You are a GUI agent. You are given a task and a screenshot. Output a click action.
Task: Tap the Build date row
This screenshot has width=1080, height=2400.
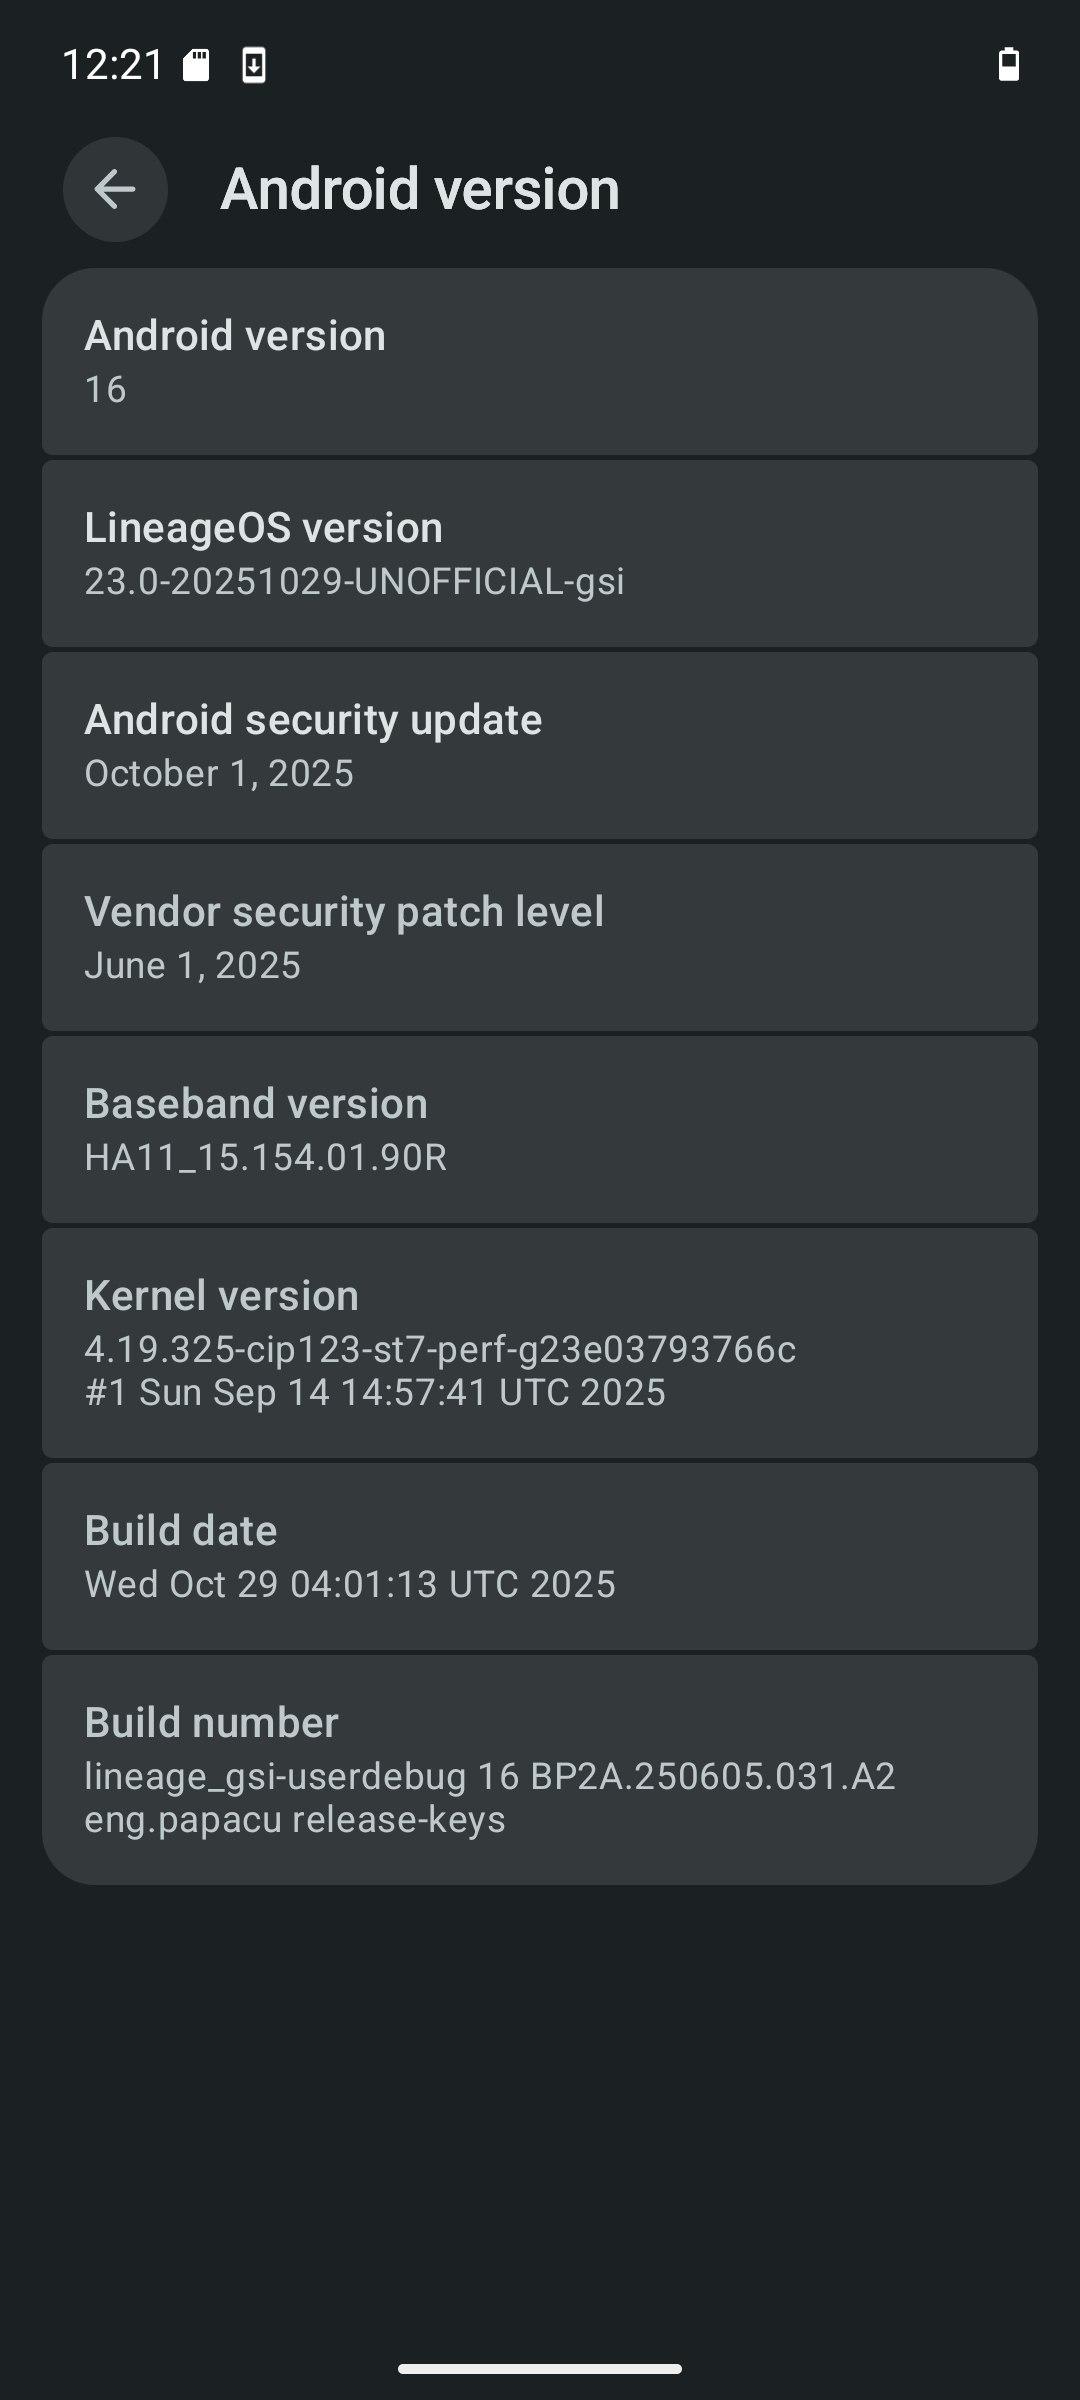(x=540, y=1557)
